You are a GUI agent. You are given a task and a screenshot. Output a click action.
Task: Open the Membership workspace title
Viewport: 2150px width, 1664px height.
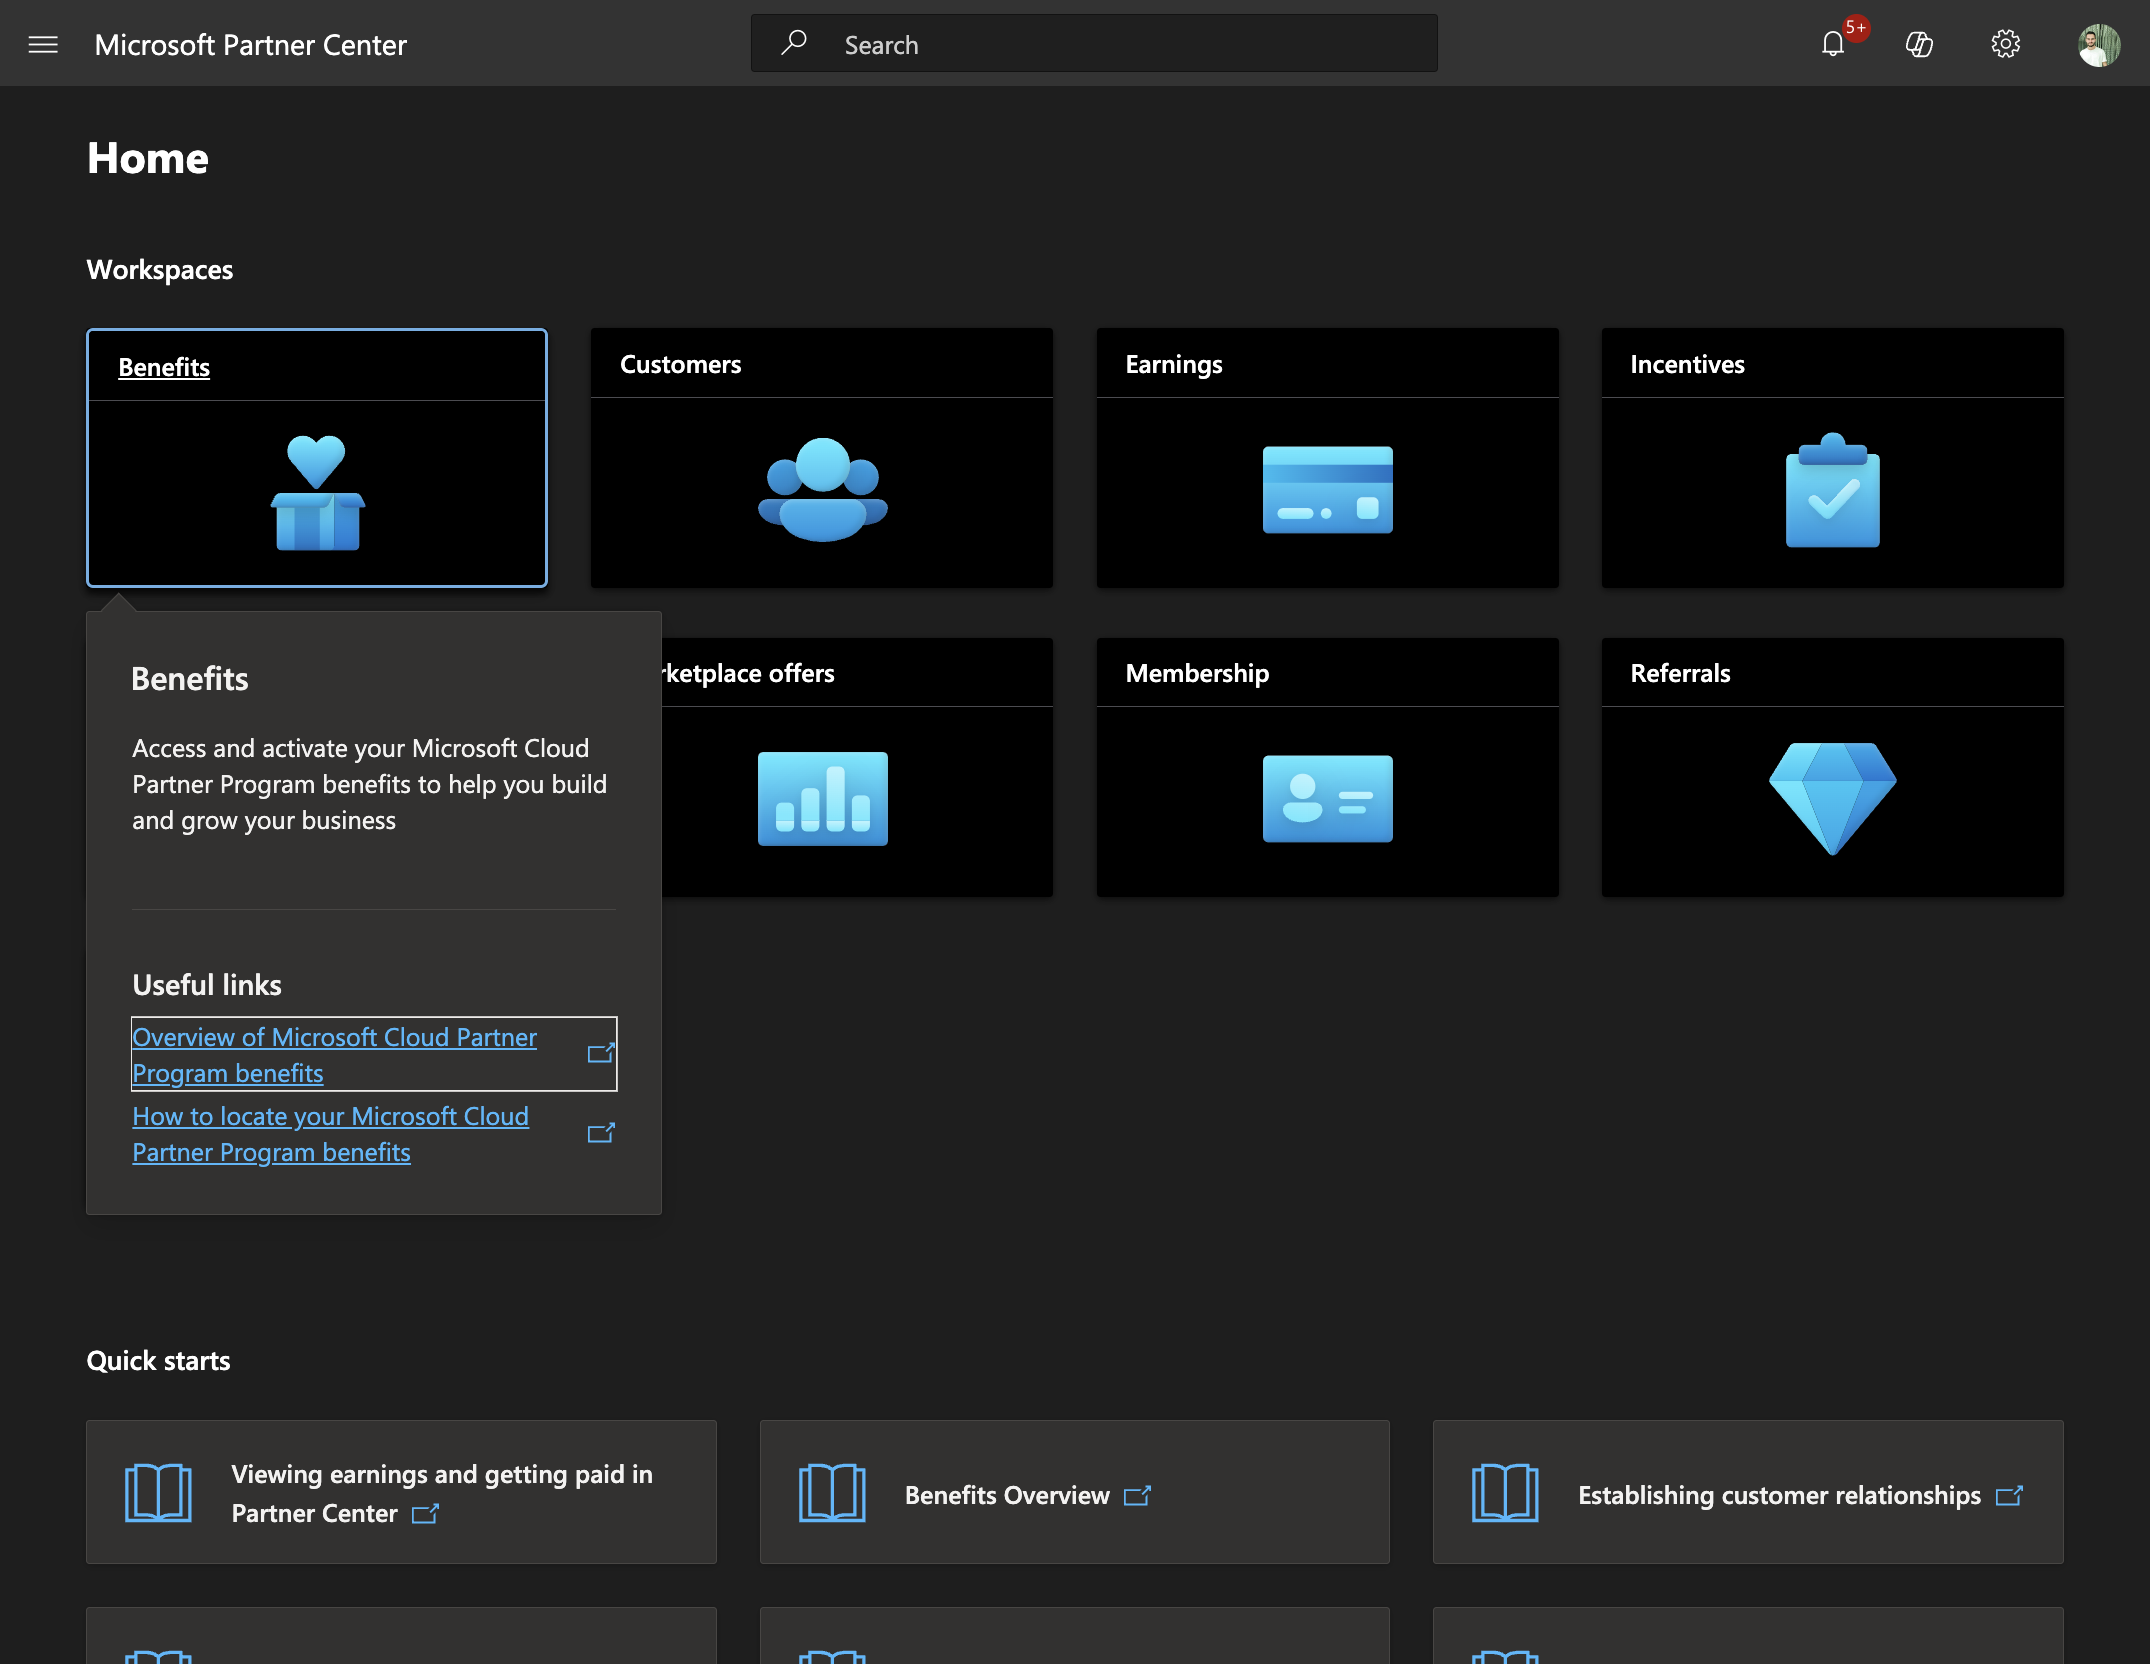click(x=1197, y=673)
